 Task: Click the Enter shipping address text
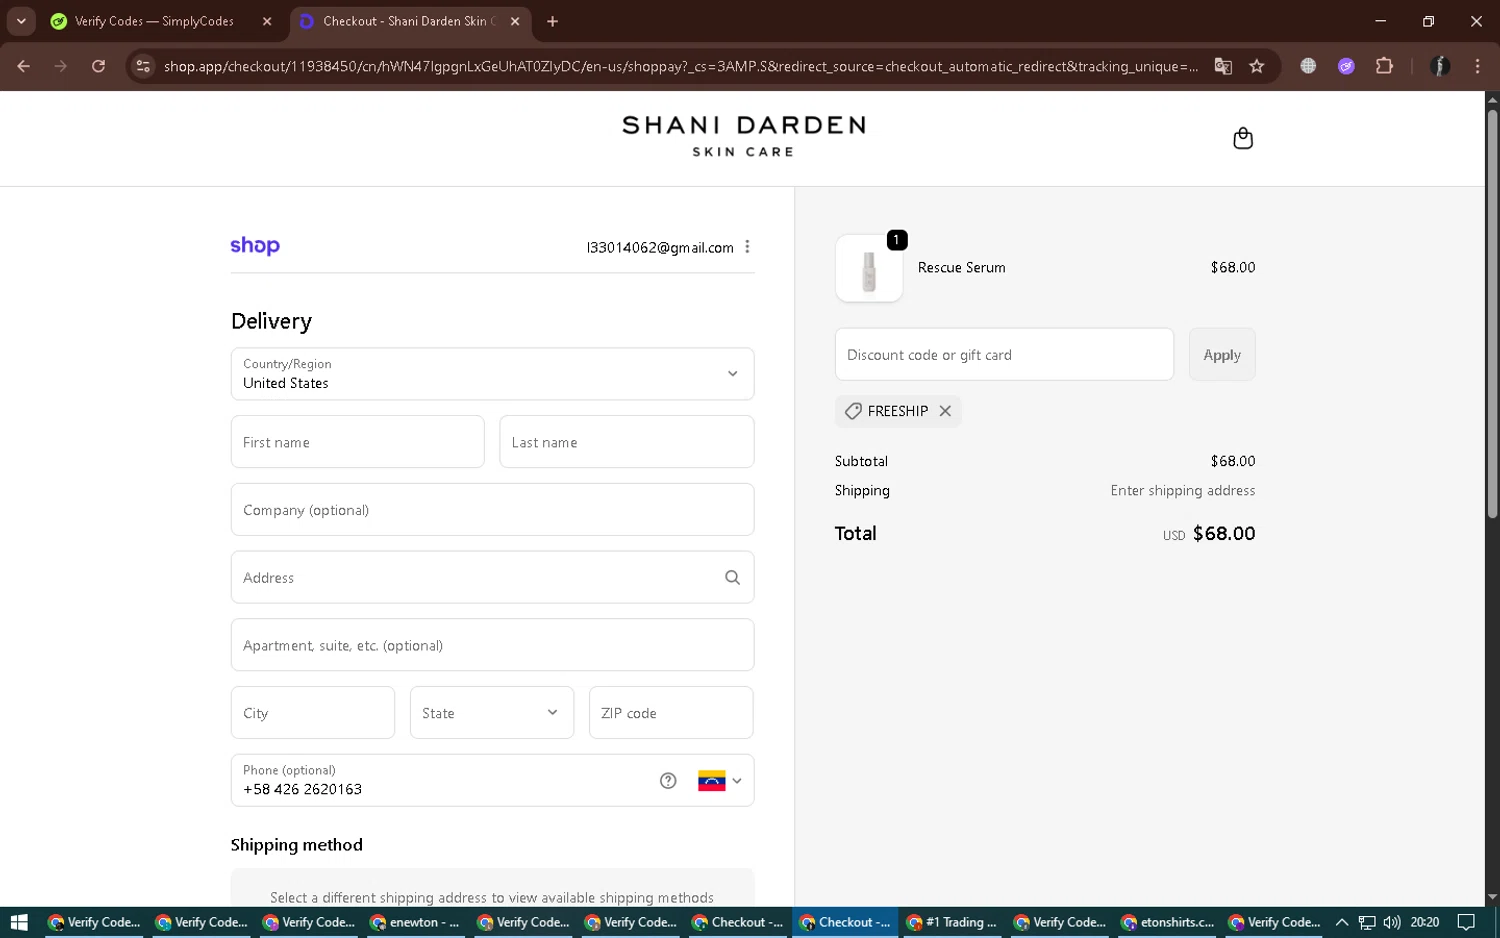coord(1183,491)
